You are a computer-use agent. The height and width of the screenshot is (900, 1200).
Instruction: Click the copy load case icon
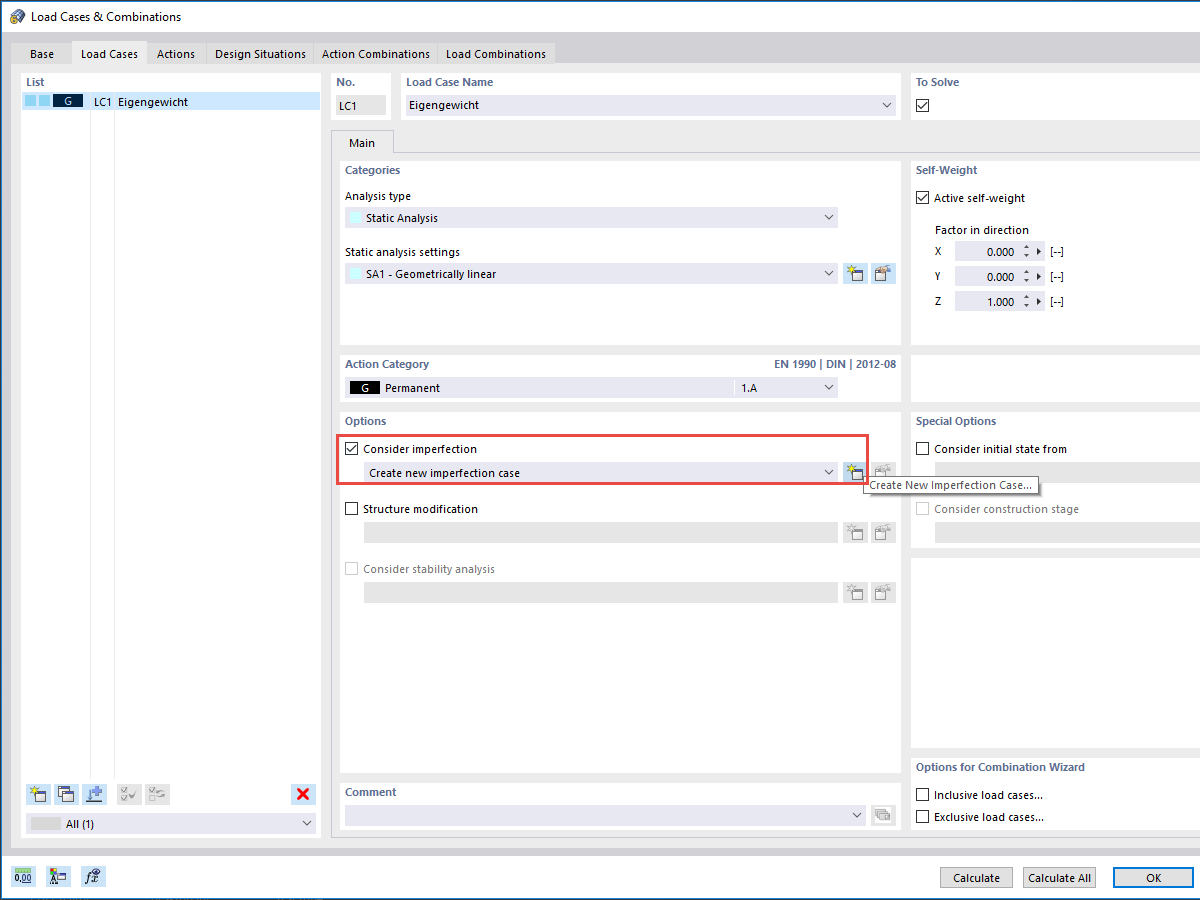pyautogui.click(x=66, y=794)
